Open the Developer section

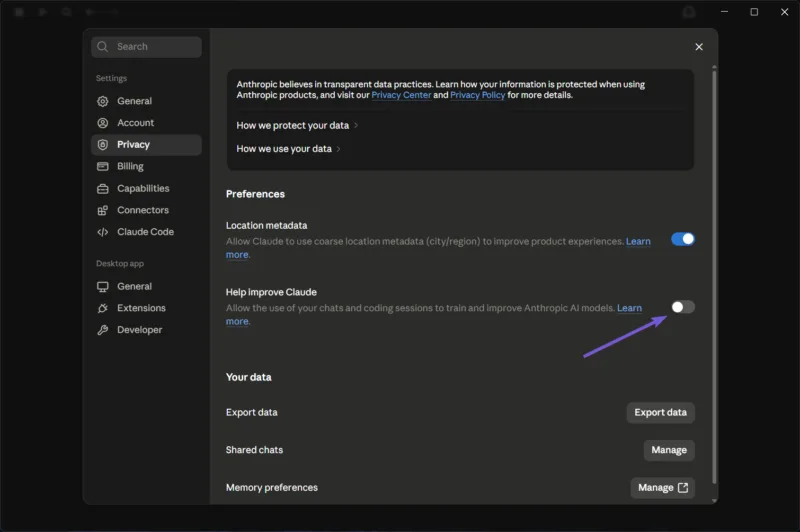pyautogui.click(x=146, y=330)
